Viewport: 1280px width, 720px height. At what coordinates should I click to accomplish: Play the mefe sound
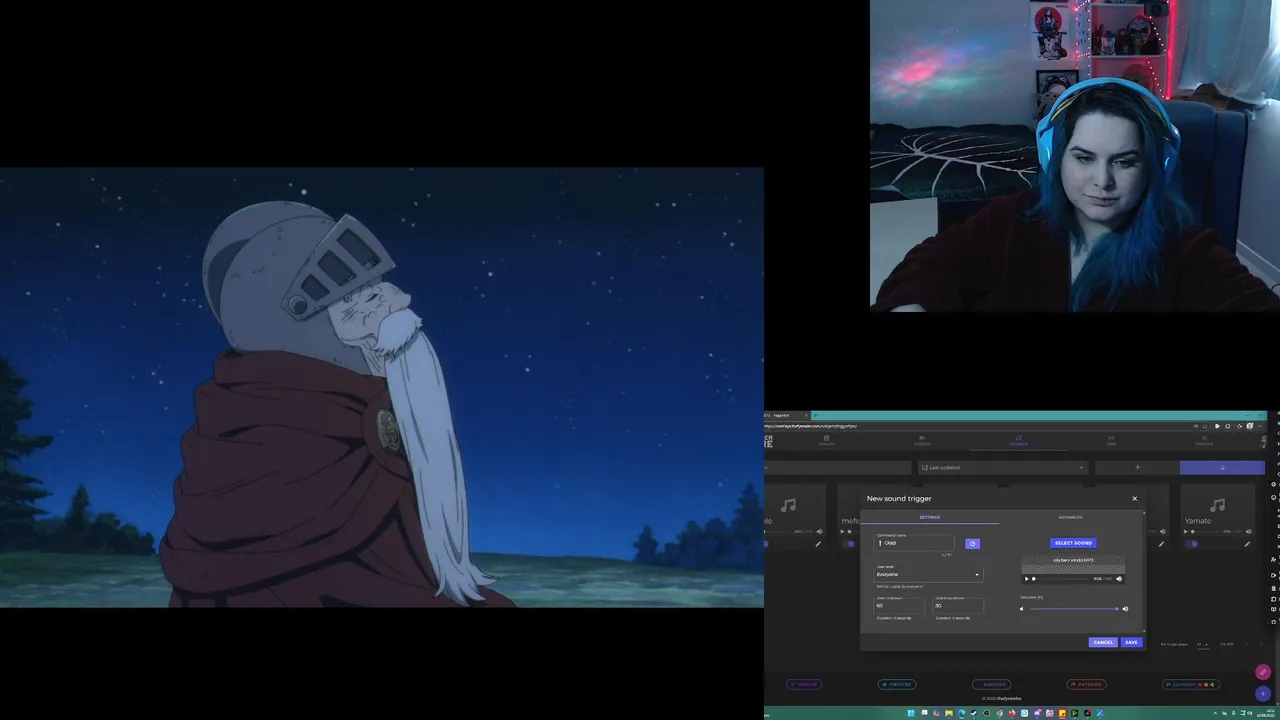pos(842,532)
